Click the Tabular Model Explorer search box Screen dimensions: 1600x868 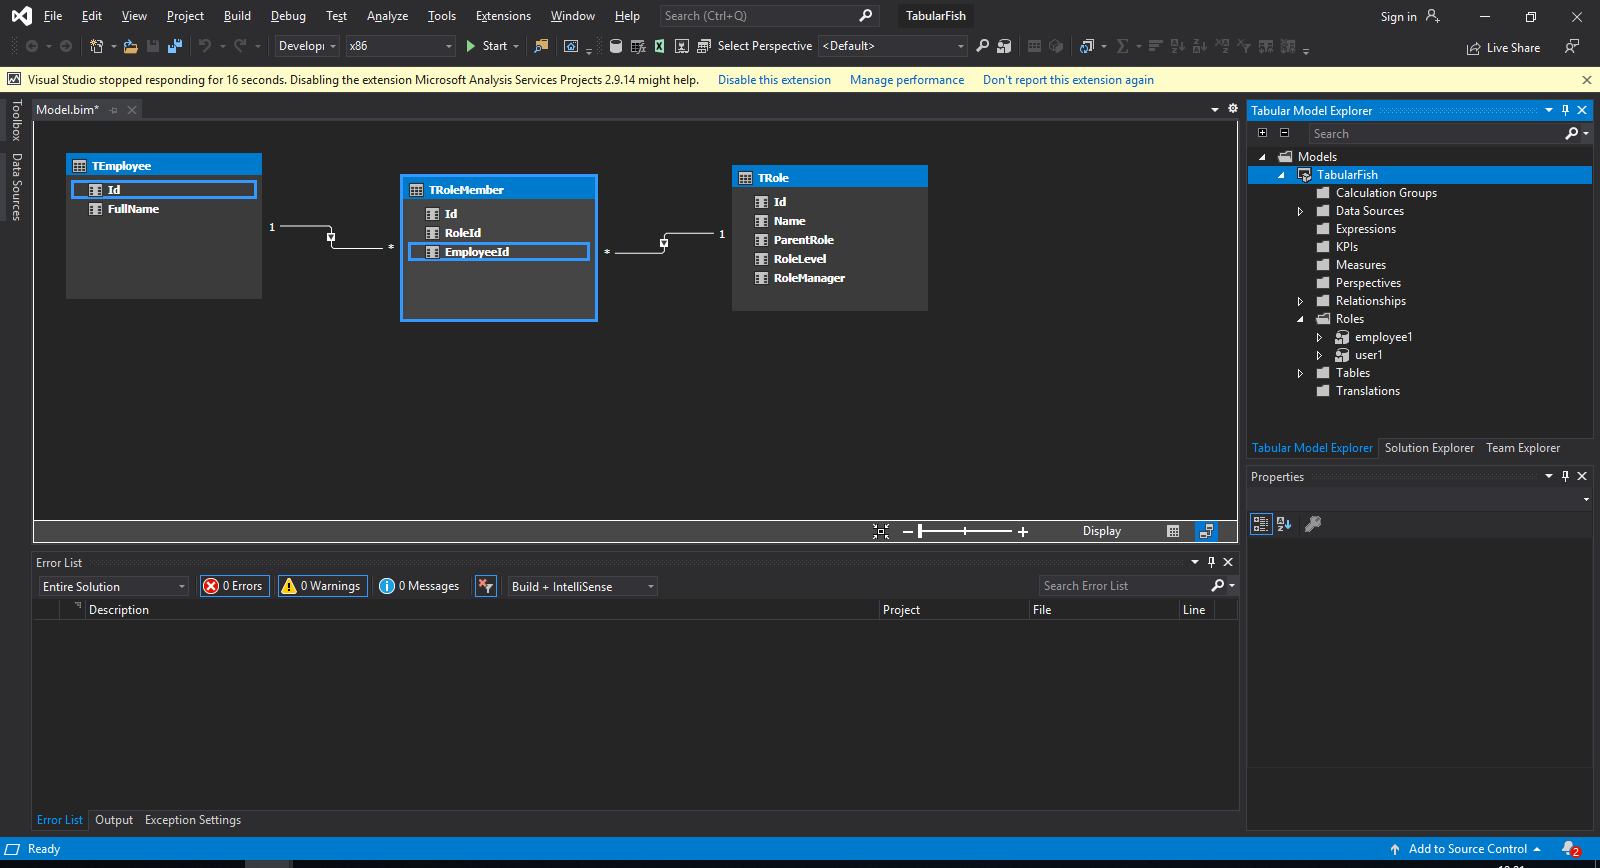(1435, 133)
